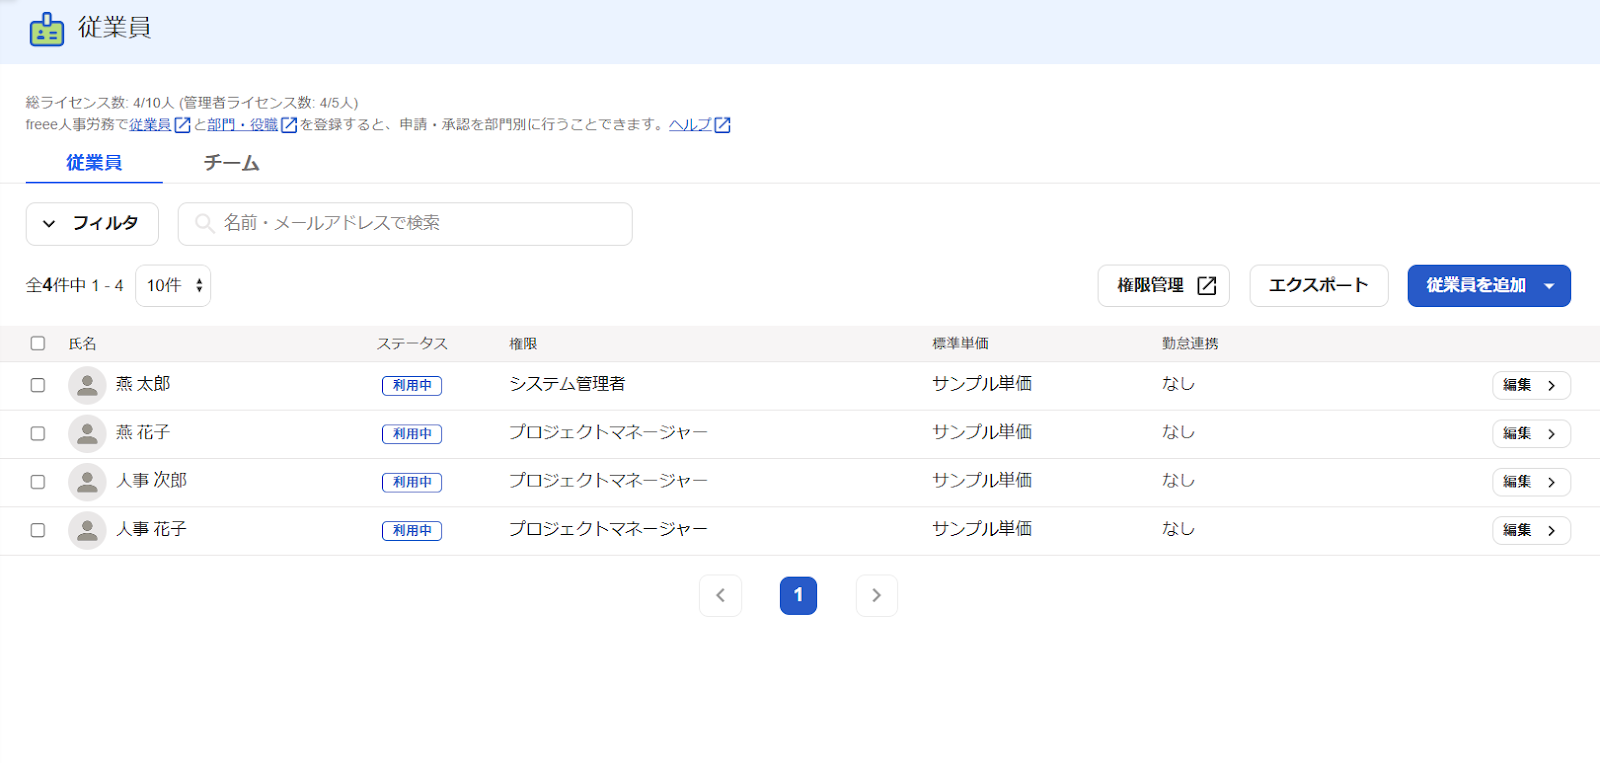This screenshot has width=1600, height=763.
Task: Click 編集 button for 人事 次郎
Action: (1531, 482)
